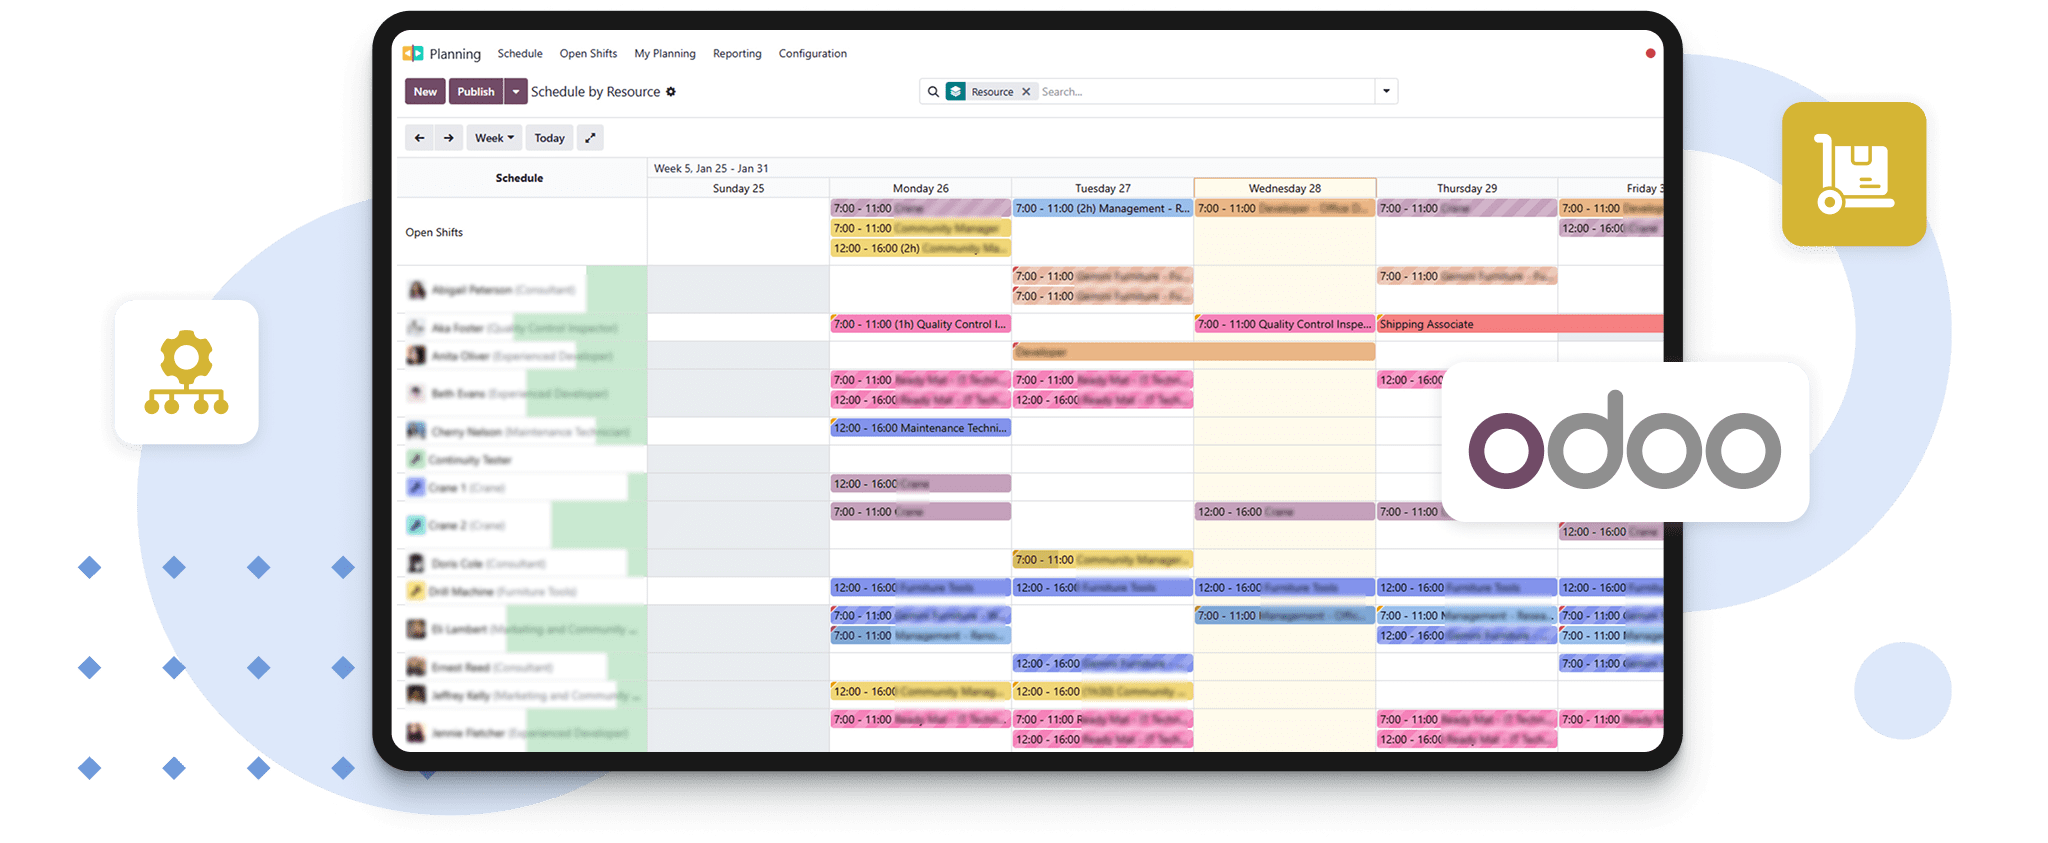The width and height of the screenshot is (2048, 843).
Task: Click the teal Resource group-by facet icon
Action: [956, 92]
